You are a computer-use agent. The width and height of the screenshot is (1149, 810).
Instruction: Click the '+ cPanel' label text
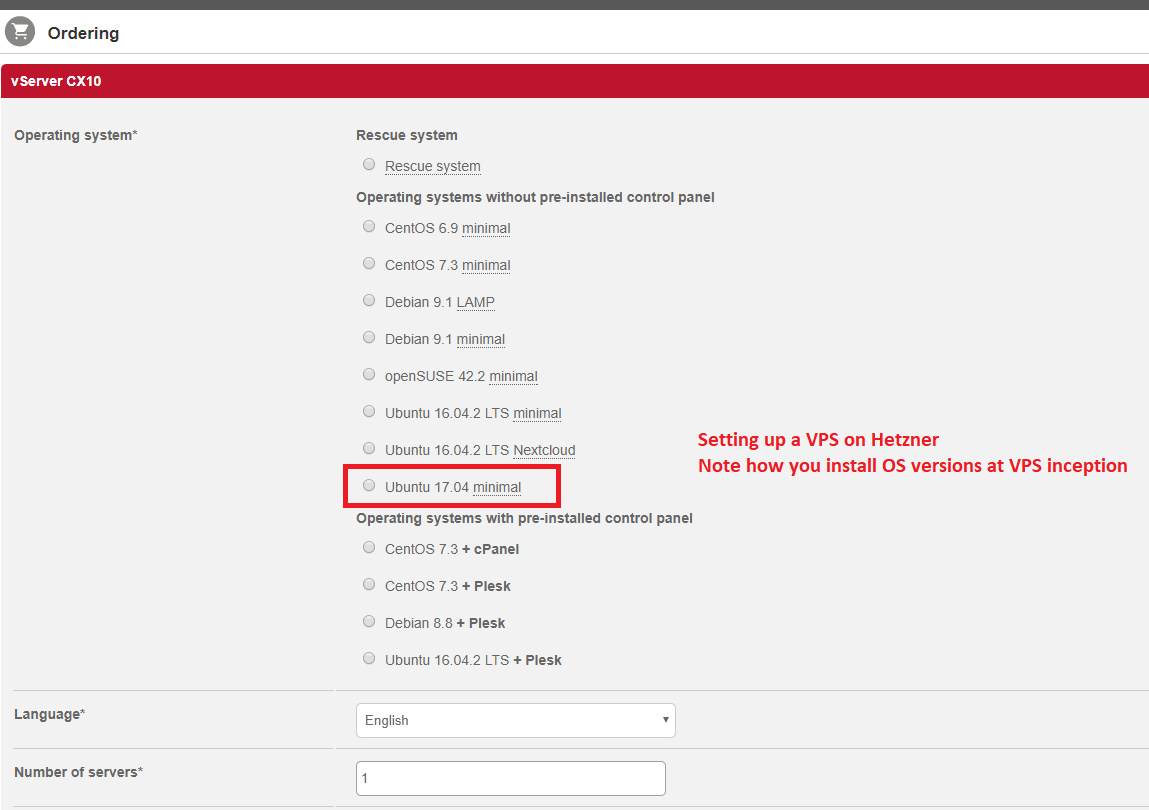click(x=490, y=549)
